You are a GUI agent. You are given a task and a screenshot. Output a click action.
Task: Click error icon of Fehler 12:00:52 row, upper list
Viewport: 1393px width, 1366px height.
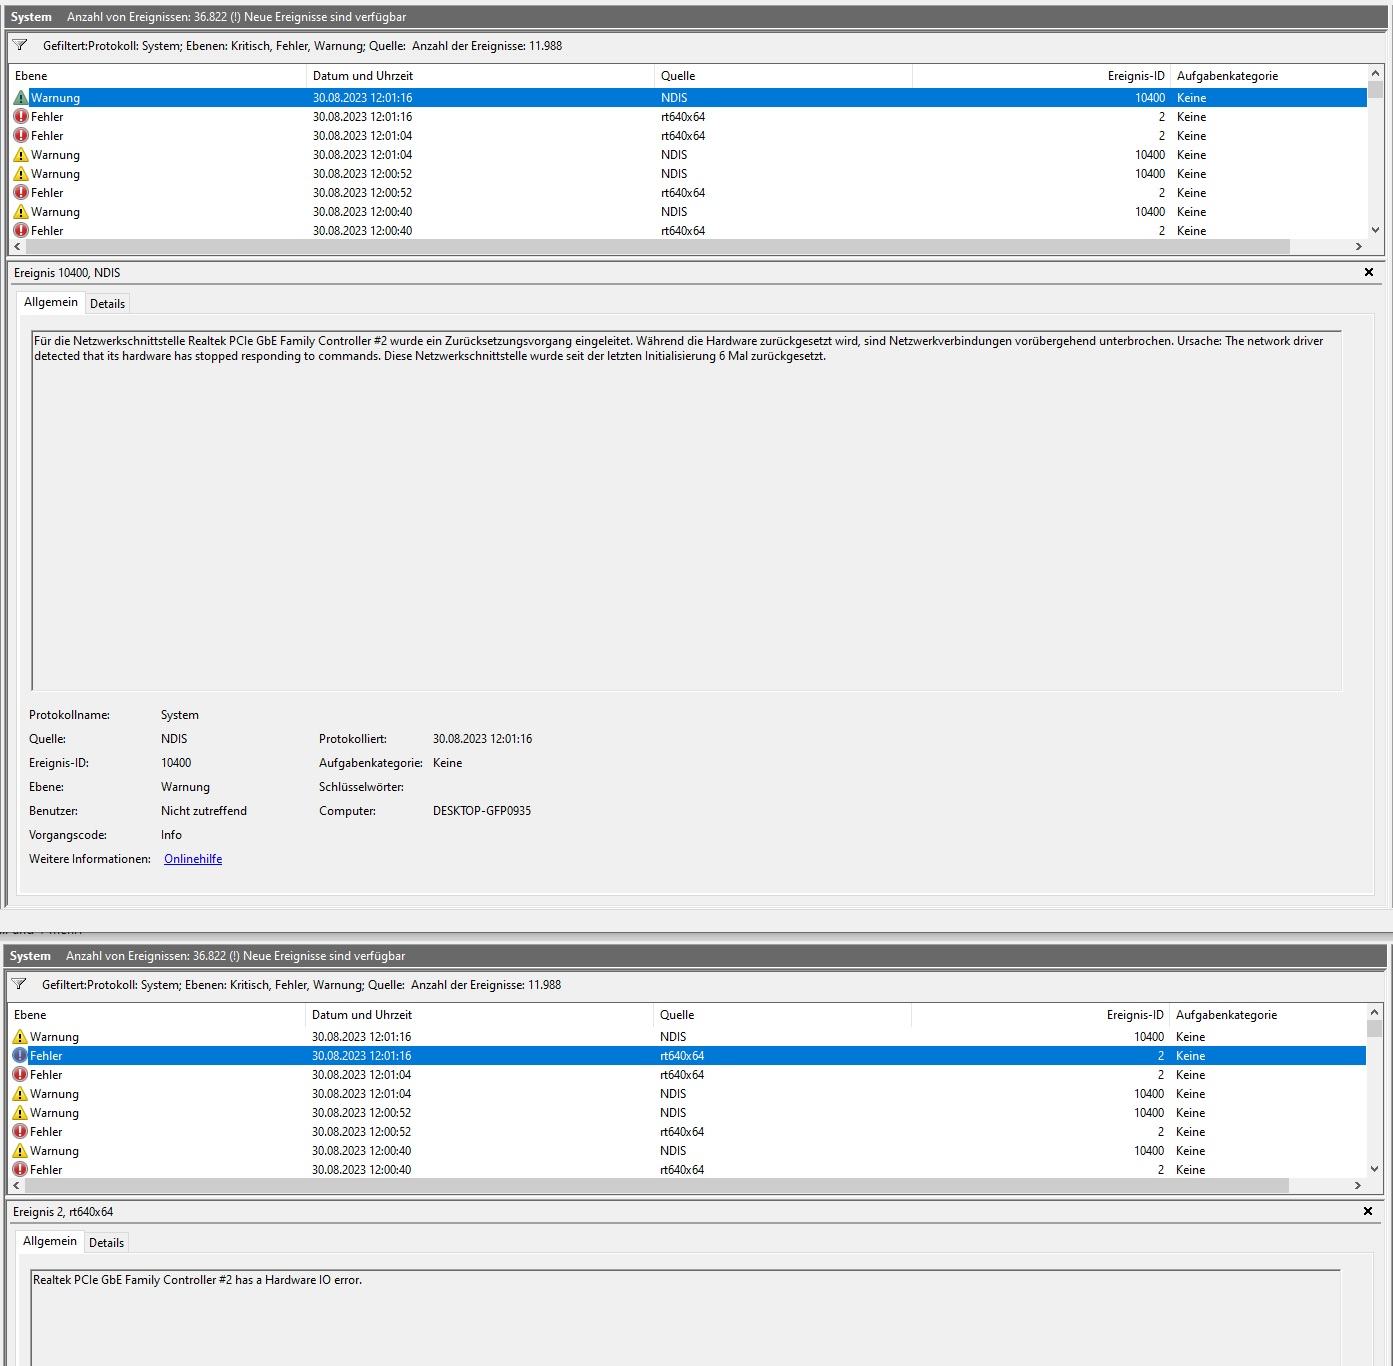tap(21, 193)
